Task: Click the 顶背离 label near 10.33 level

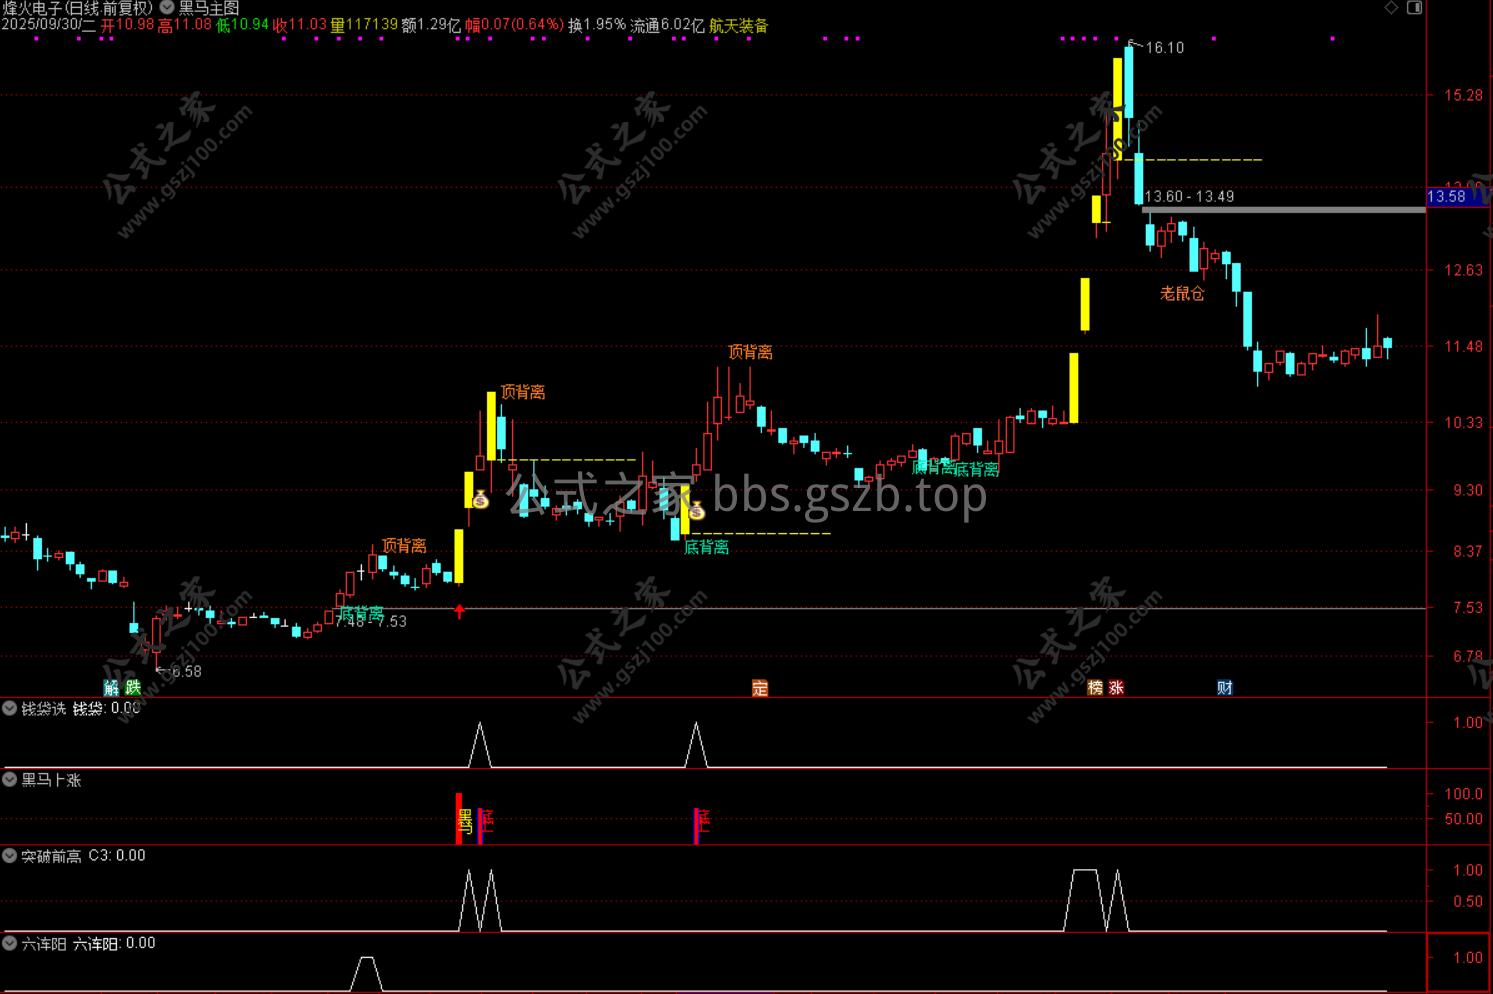Action: point(523,392)
